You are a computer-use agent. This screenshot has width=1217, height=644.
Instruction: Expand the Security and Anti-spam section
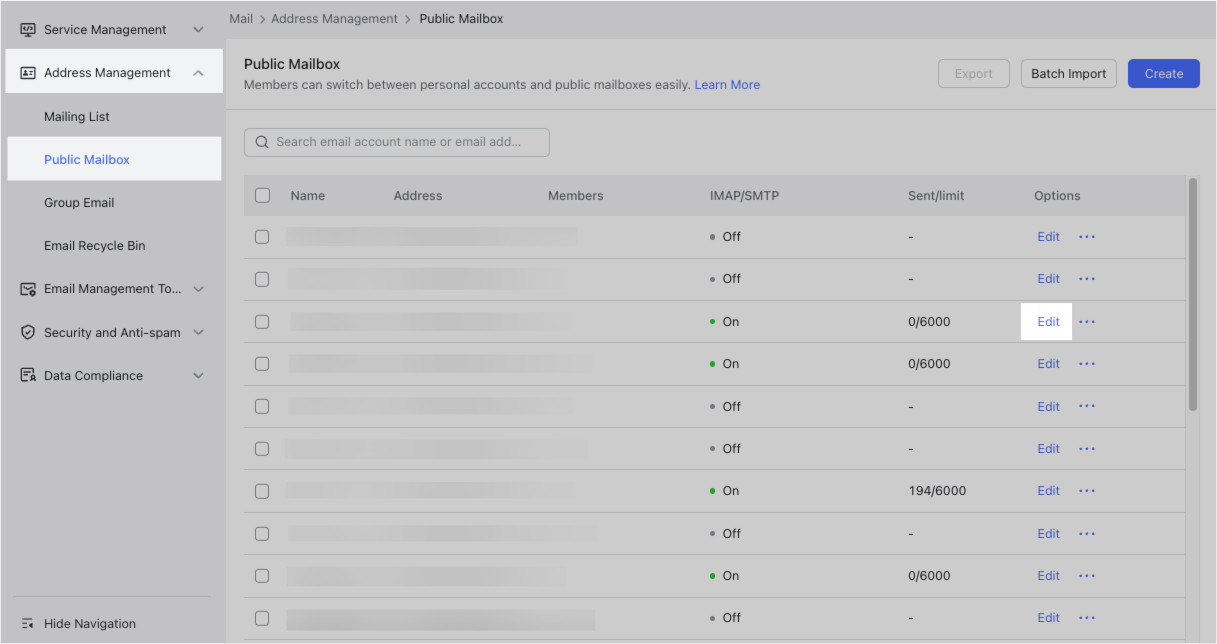pyautogui.click(x=198, y=332)
